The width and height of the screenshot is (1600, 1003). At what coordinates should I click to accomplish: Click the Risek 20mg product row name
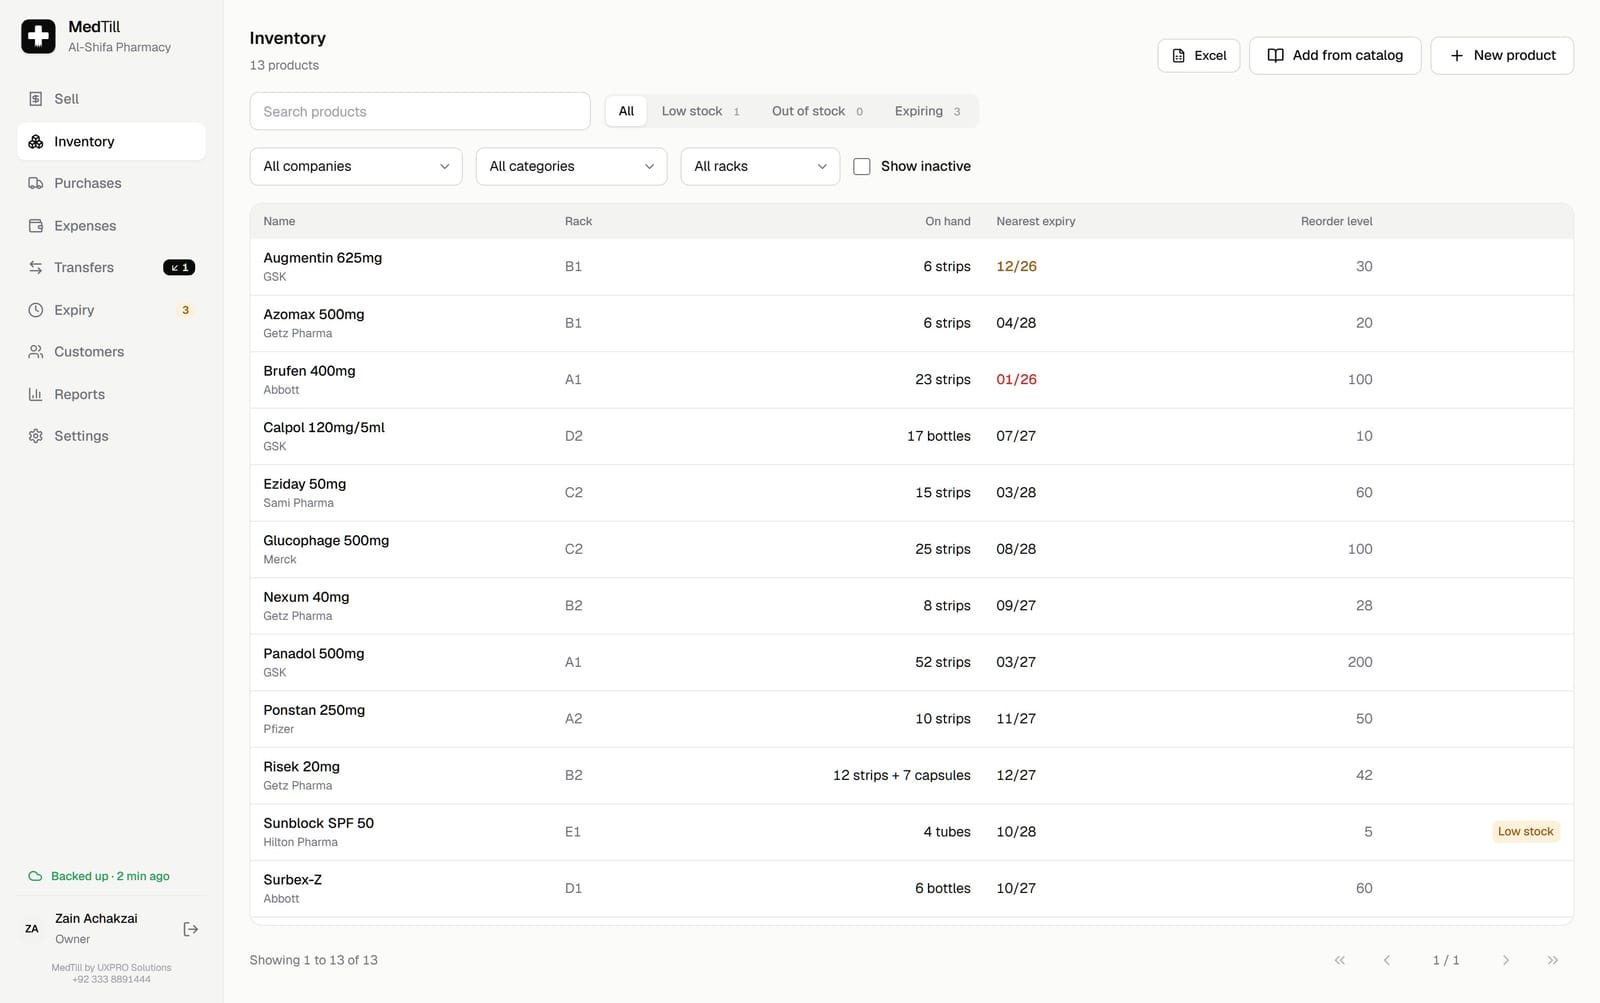click(301, 767)
